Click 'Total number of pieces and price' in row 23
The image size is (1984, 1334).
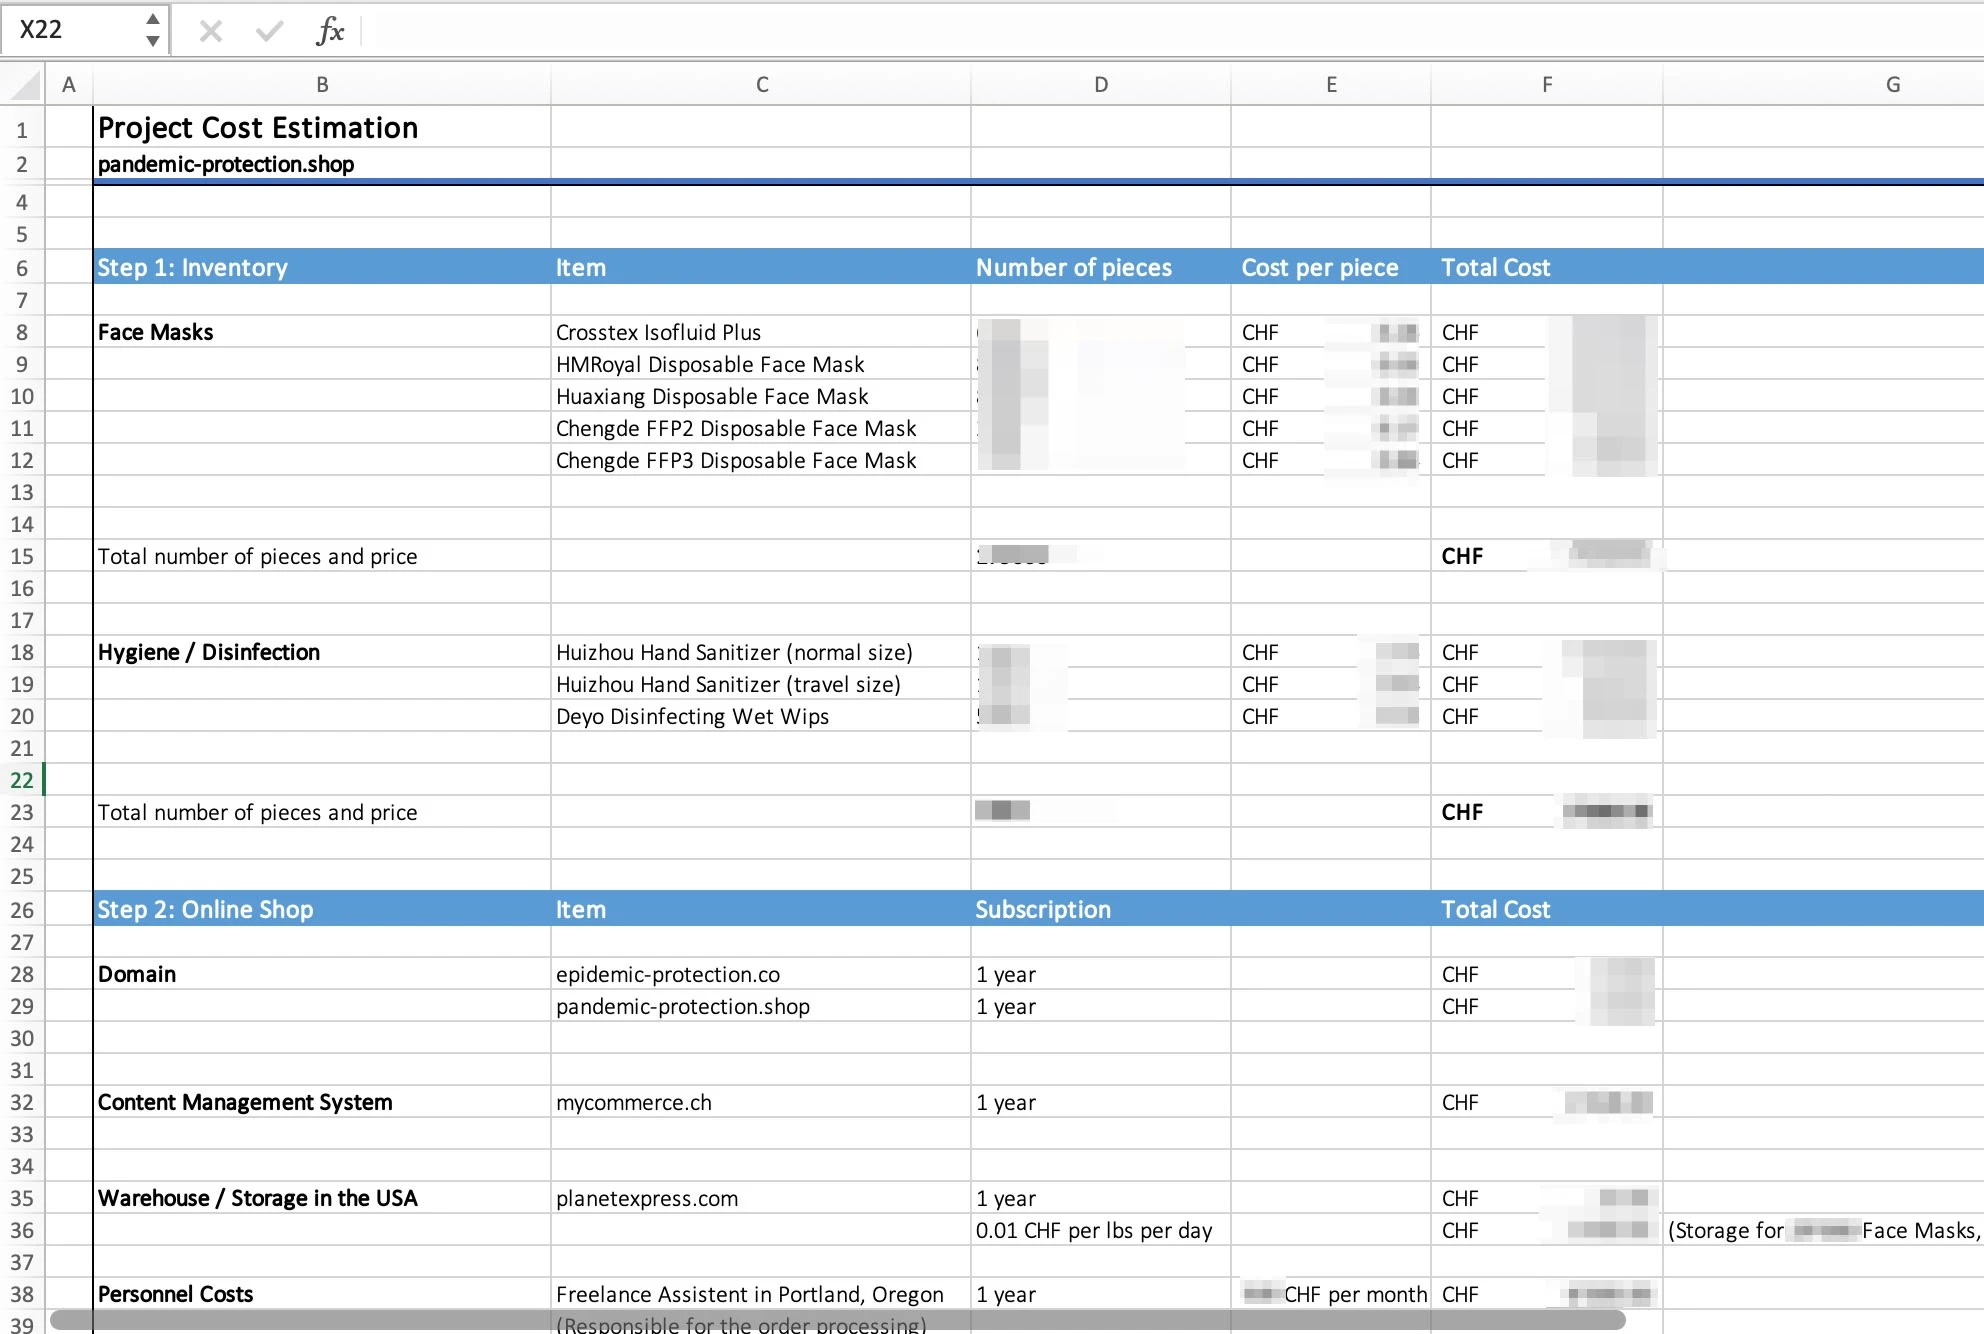click(322, 812)
